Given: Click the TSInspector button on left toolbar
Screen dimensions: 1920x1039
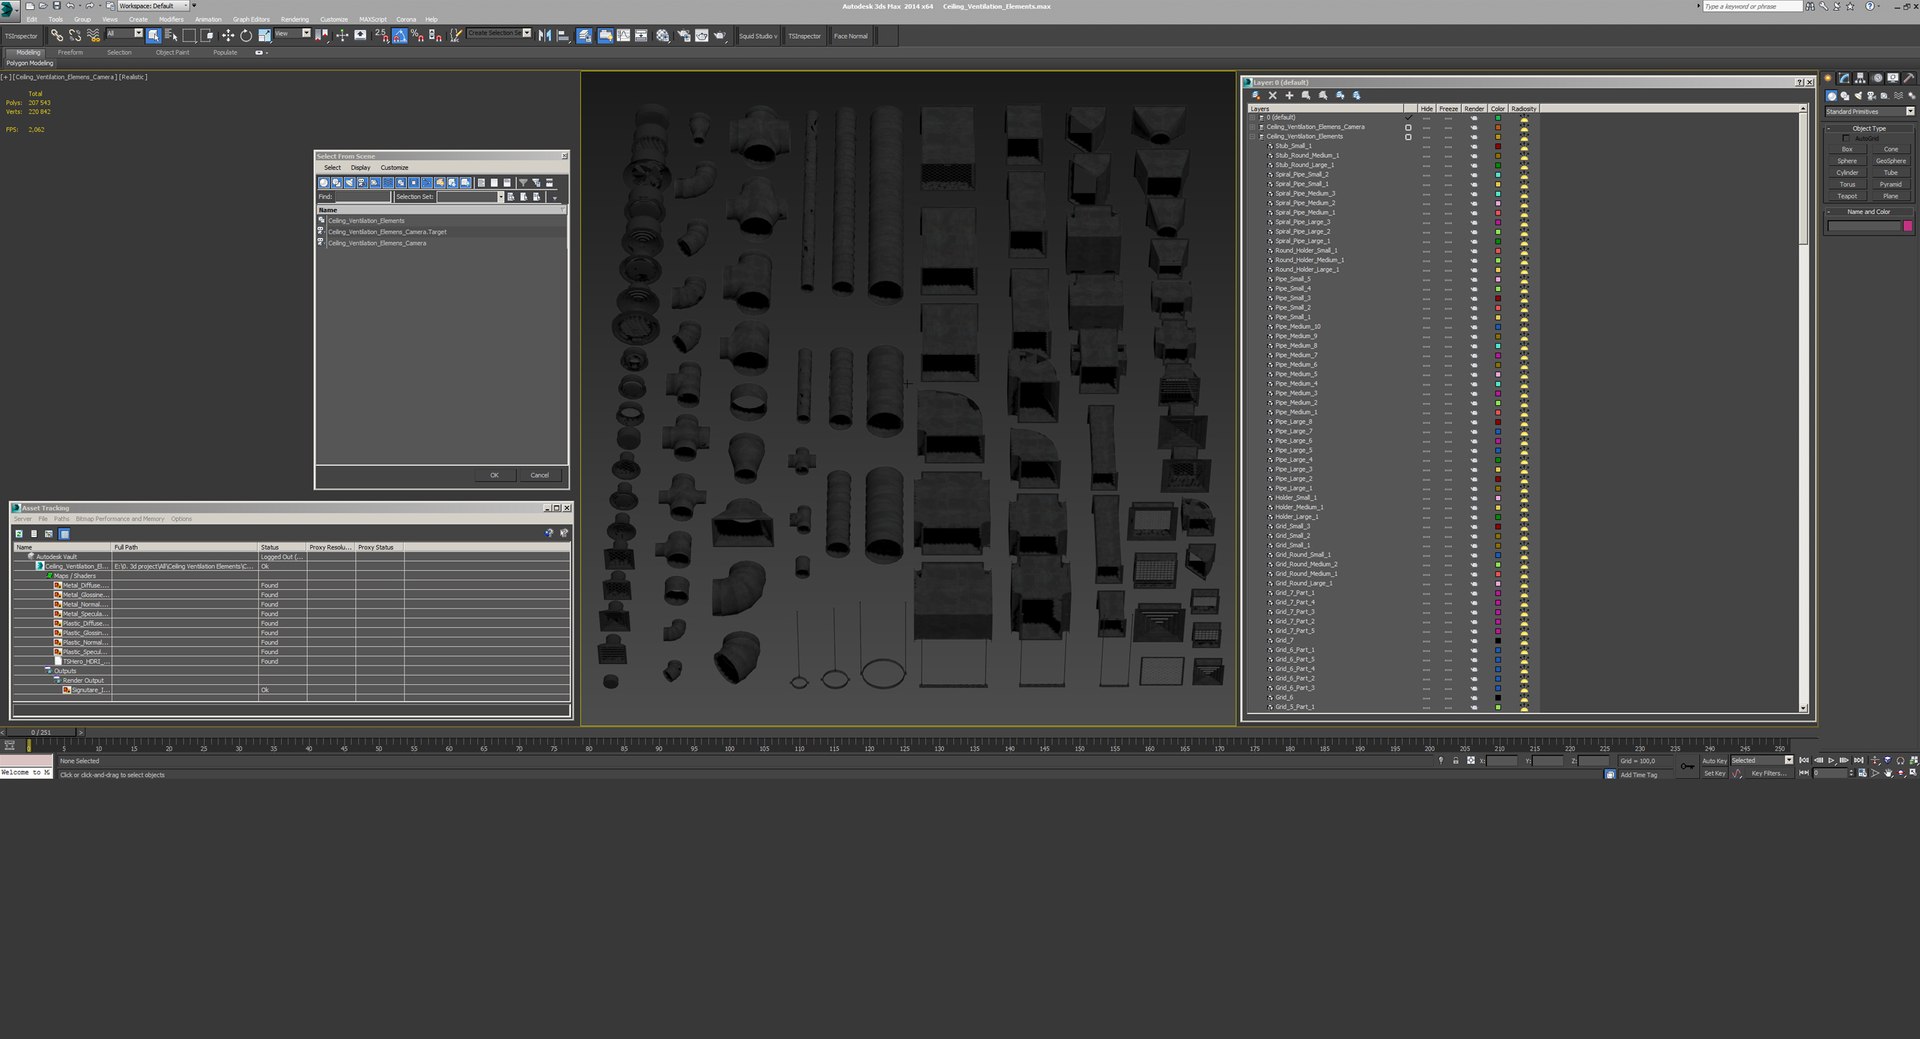Looking at the screenshot, I should (x=21, y=36).
